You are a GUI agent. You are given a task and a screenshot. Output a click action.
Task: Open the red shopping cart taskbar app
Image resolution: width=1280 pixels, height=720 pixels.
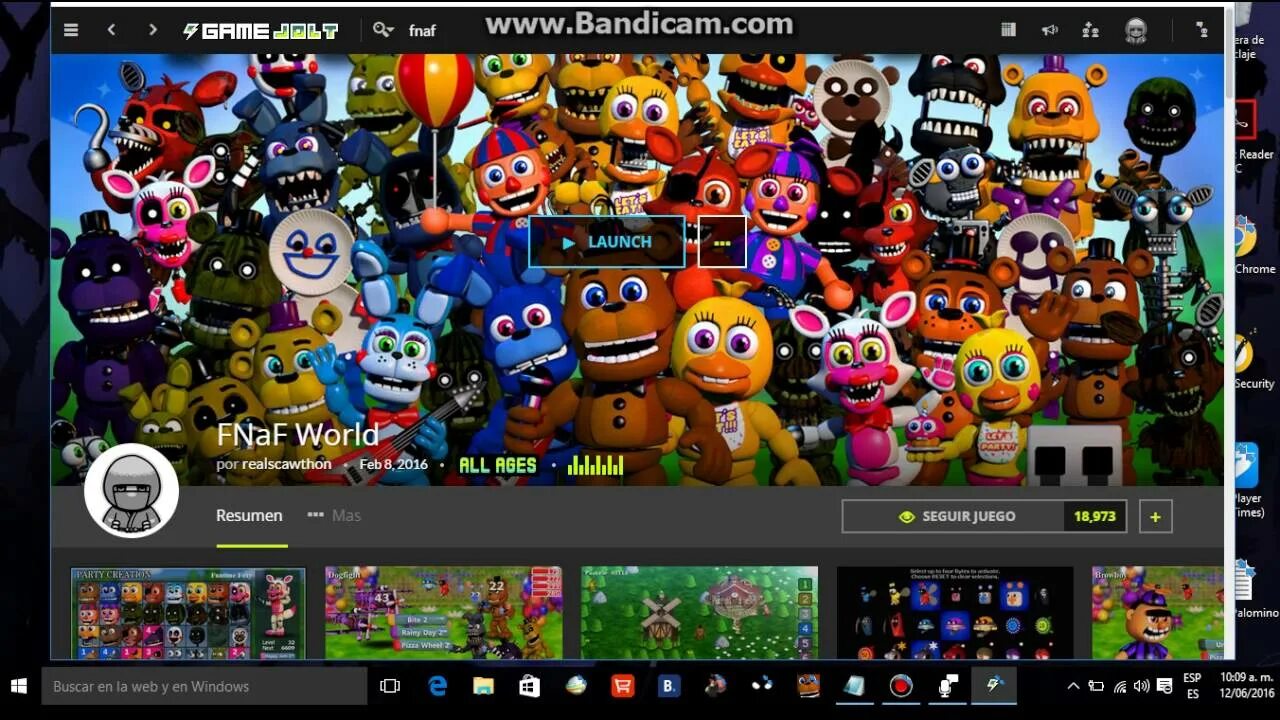click(x=622, y=686)
